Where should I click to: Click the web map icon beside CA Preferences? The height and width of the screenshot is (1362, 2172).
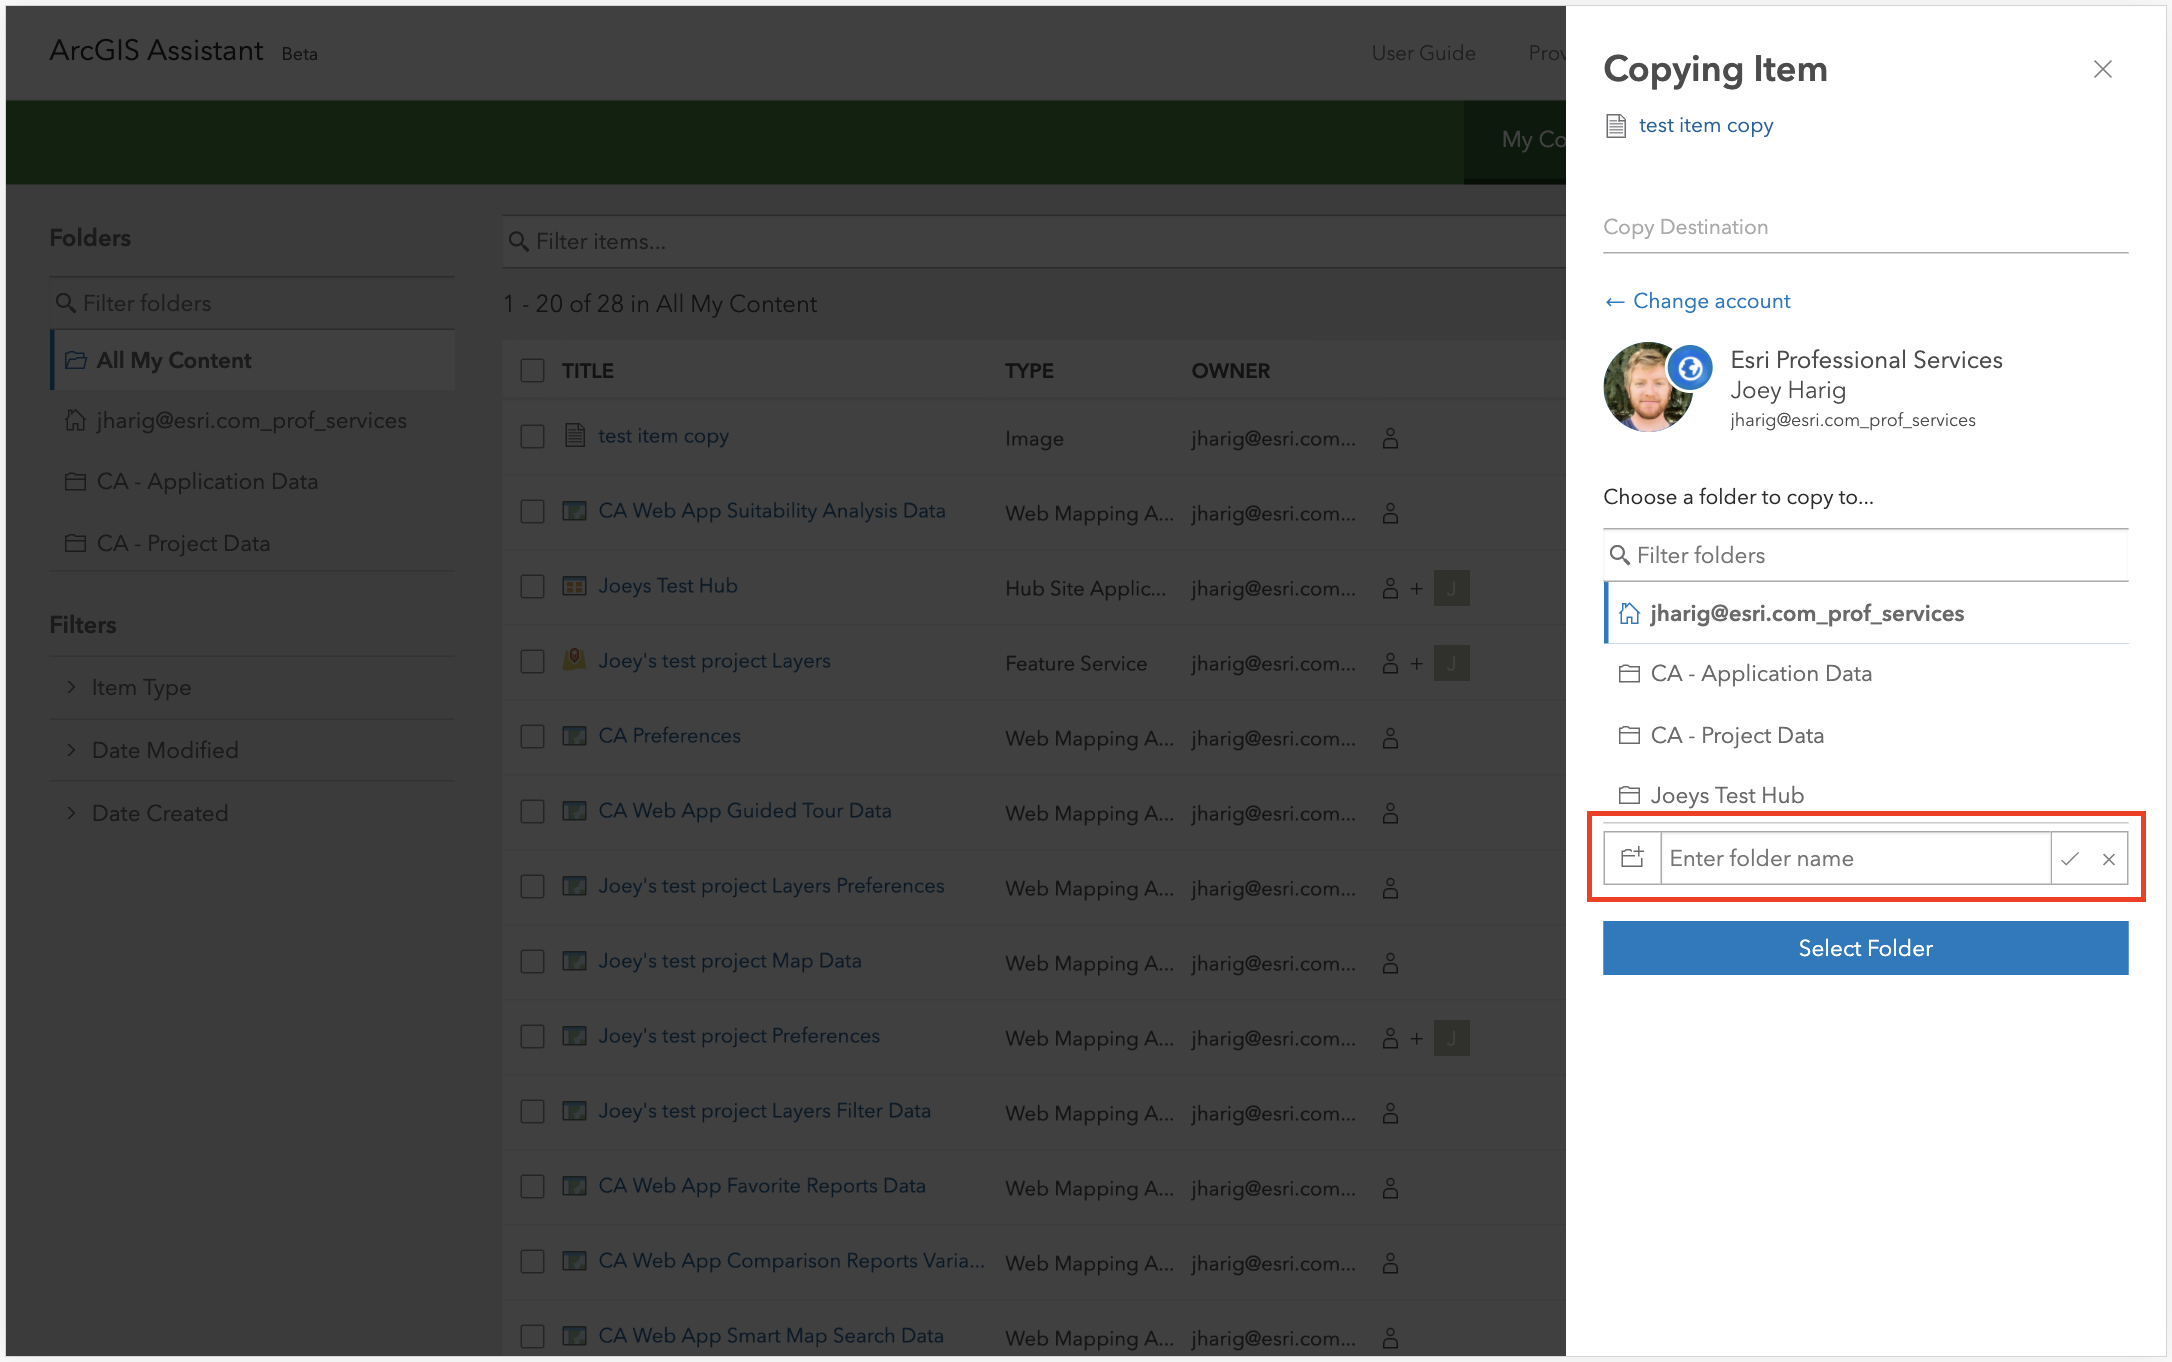pos(574,736)
